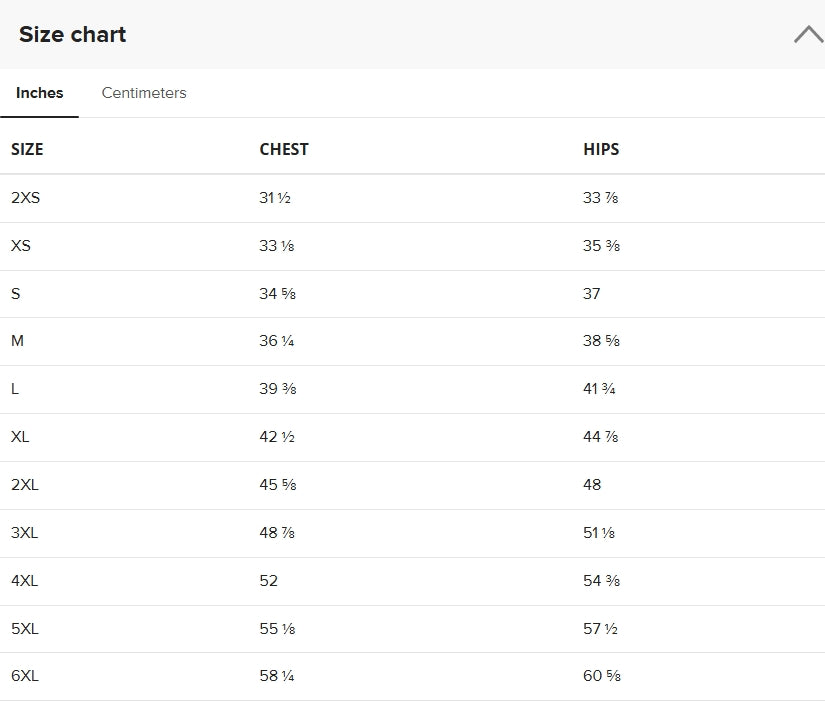Viewport: 825px width, 707px height.
Task: Click chest value 34 ⅝ for size S
Action: point(277,294)
